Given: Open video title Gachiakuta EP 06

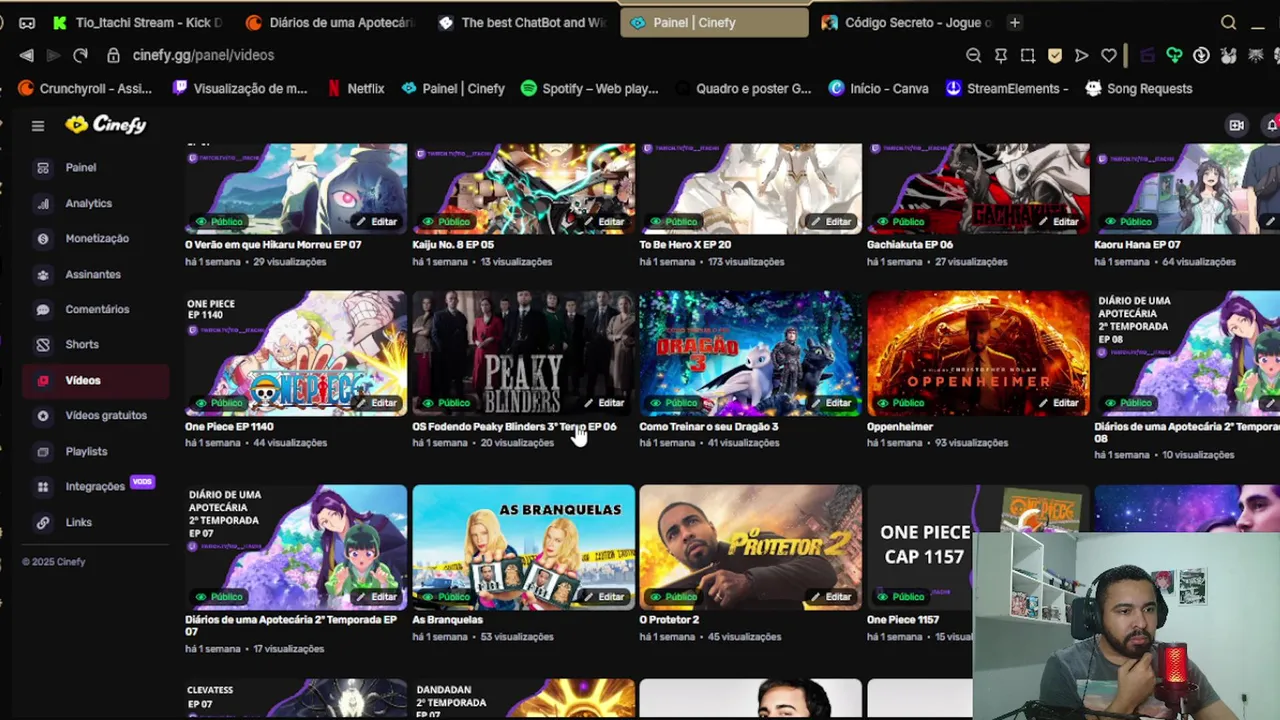Looking at the screenshot, I should (x=910, y=245).
